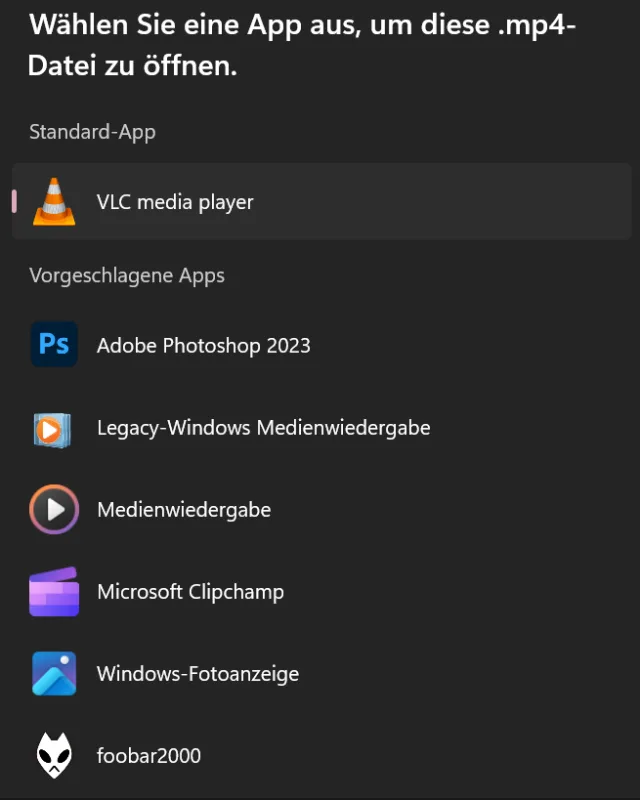Click the VLC traffic cone icon
The image size is (640, 800).
pyautogui.click(x=54, y=202)
